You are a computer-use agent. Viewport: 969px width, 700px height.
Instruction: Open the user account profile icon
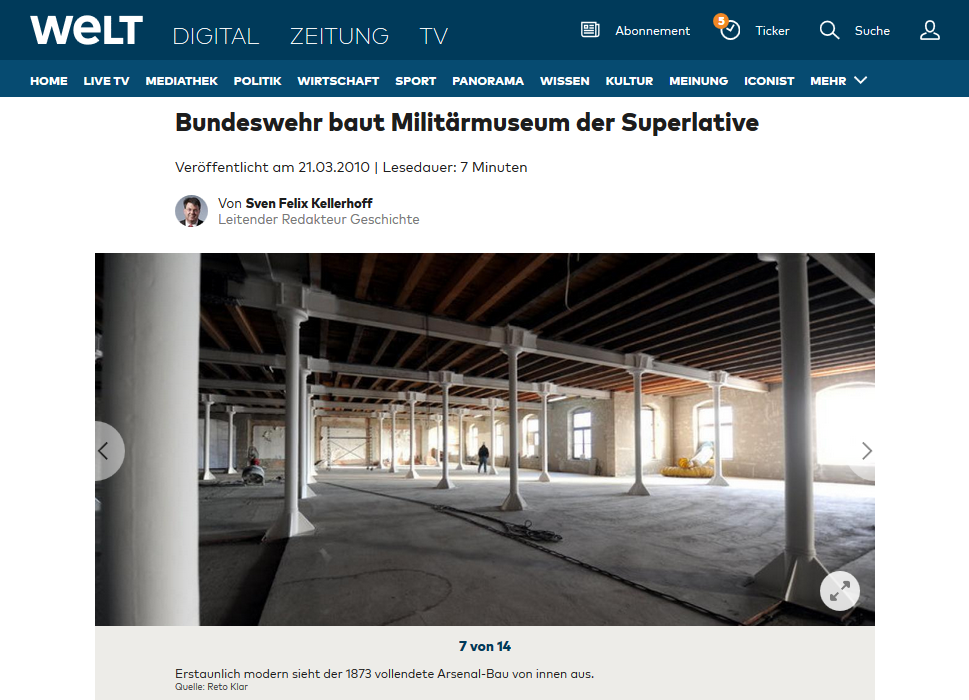click(x=929, y=30)
